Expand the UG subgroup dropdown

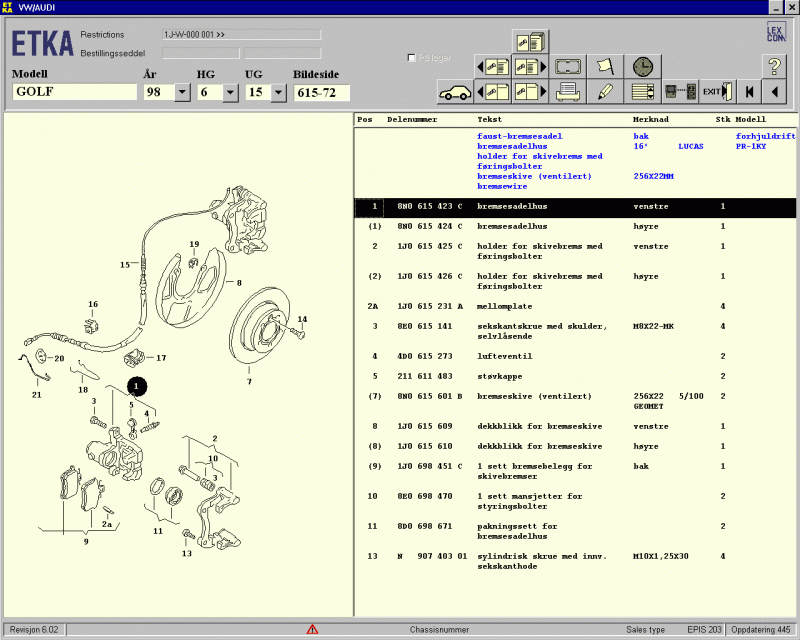click(278, 92)
